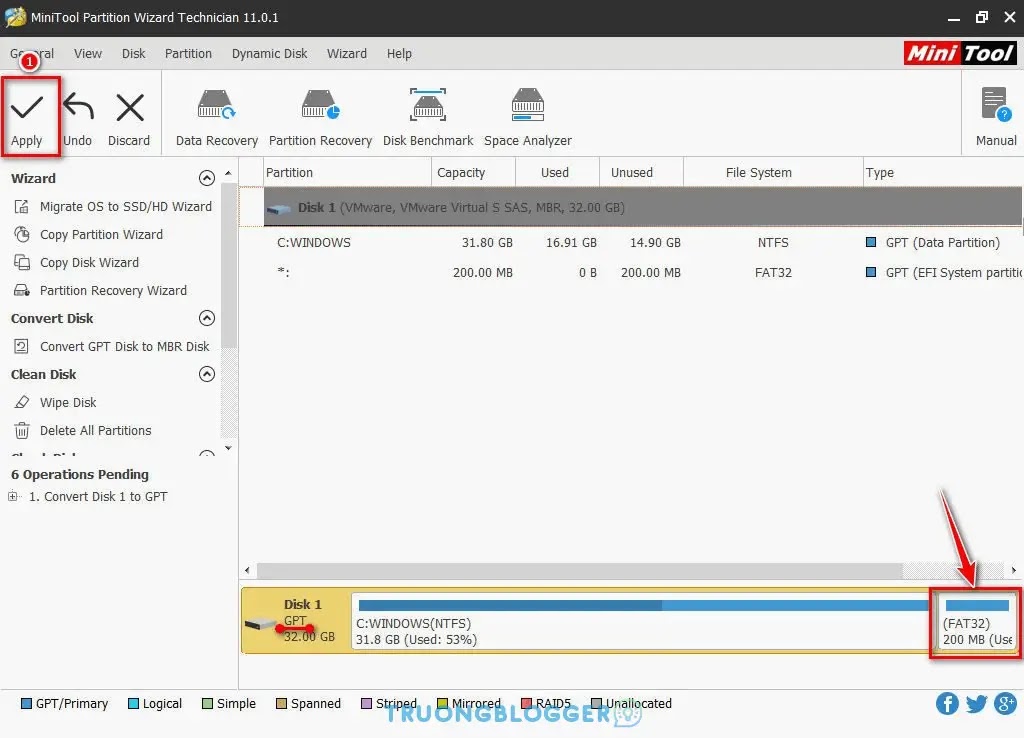Open the Partition Recovery tool
Viewport: 1024px width, 738px height.
(320, 118)
